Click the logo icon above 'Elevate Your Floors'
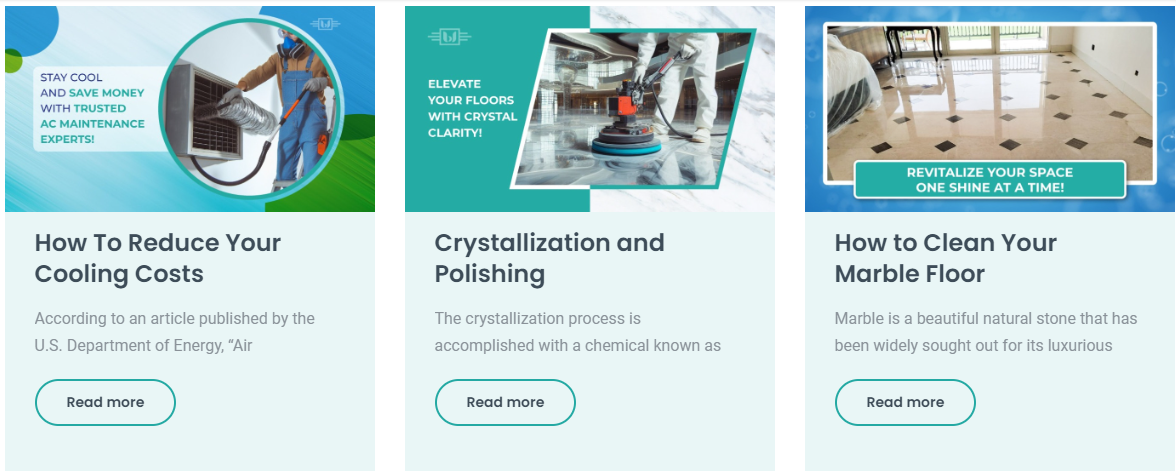 tap(448, 38)
